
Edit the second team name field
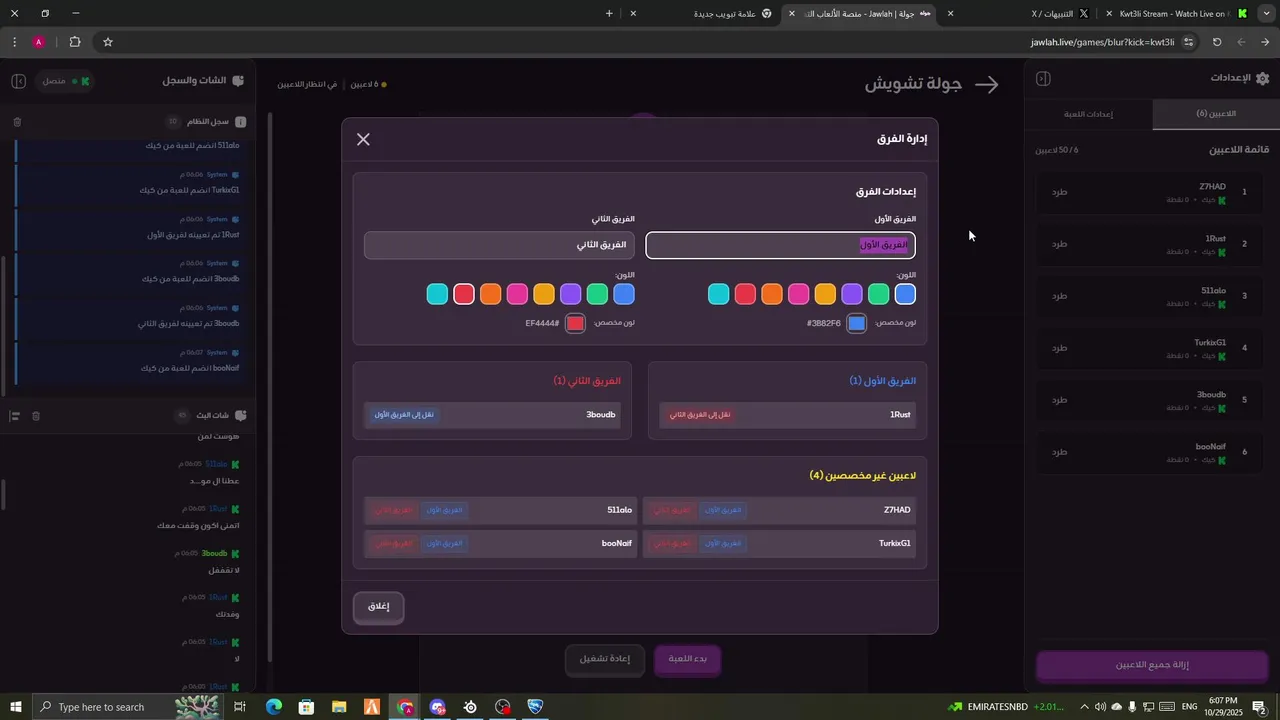500,245
